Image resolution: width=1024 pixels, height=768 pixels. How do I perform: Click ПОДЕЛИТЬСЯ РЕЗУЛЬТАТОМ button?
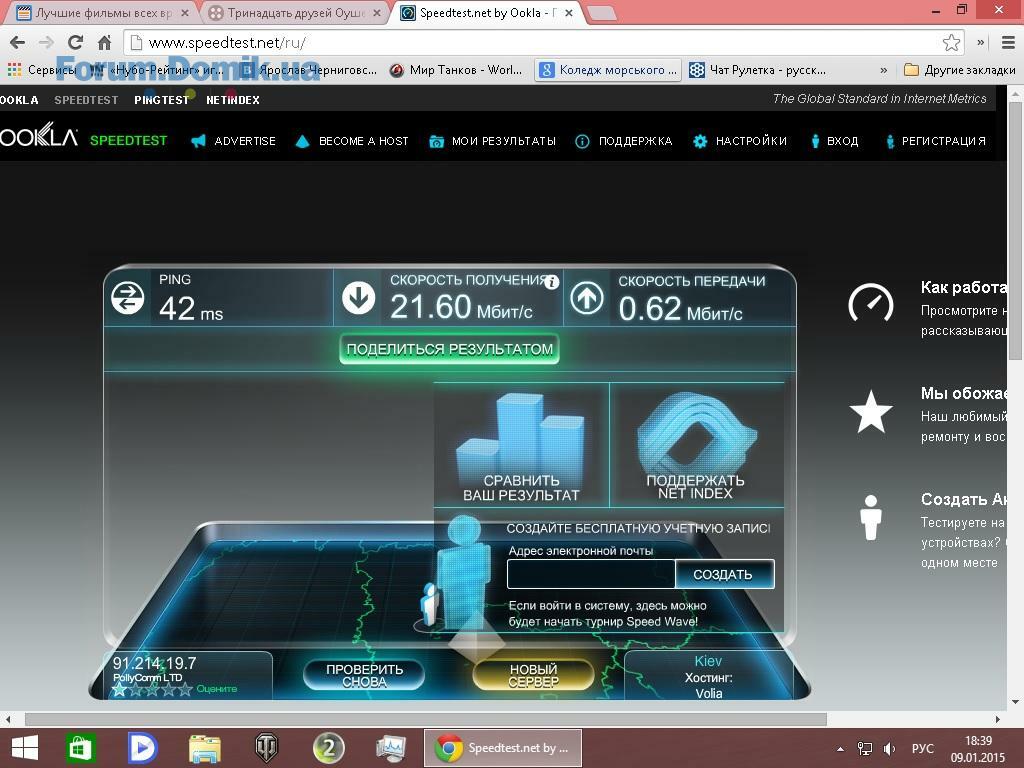tap(449, 349)
